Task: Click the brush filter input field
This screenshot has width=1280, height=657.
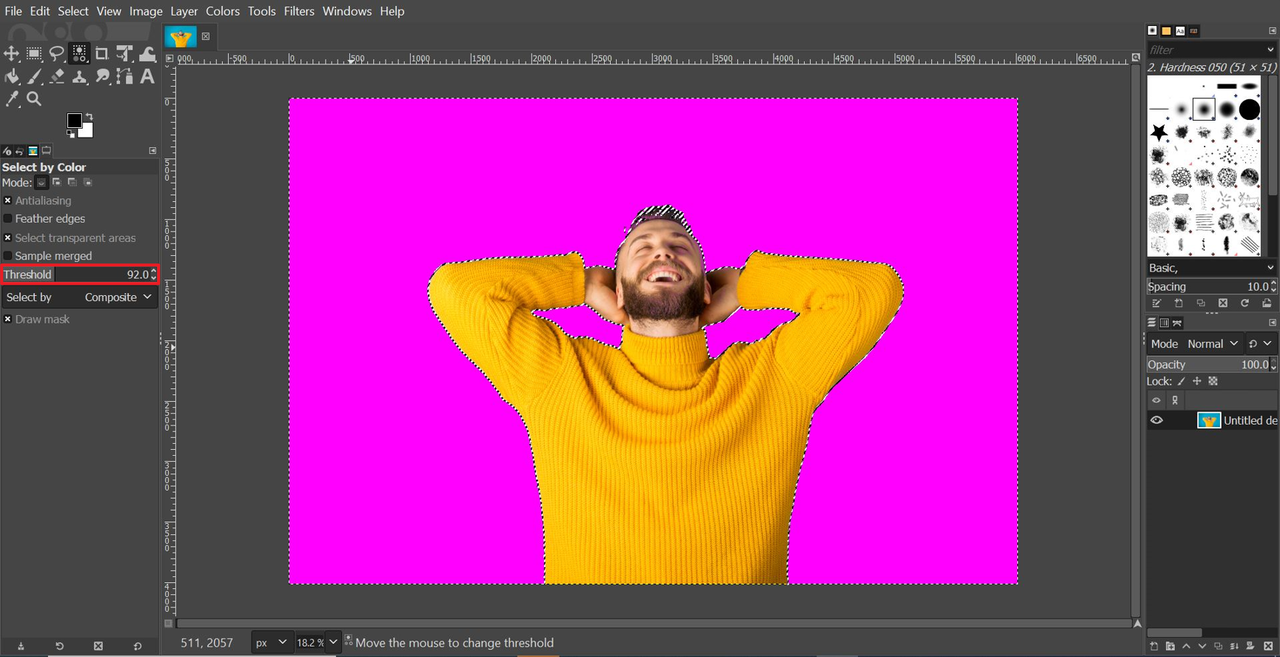Action: (x=1206, y=49)
